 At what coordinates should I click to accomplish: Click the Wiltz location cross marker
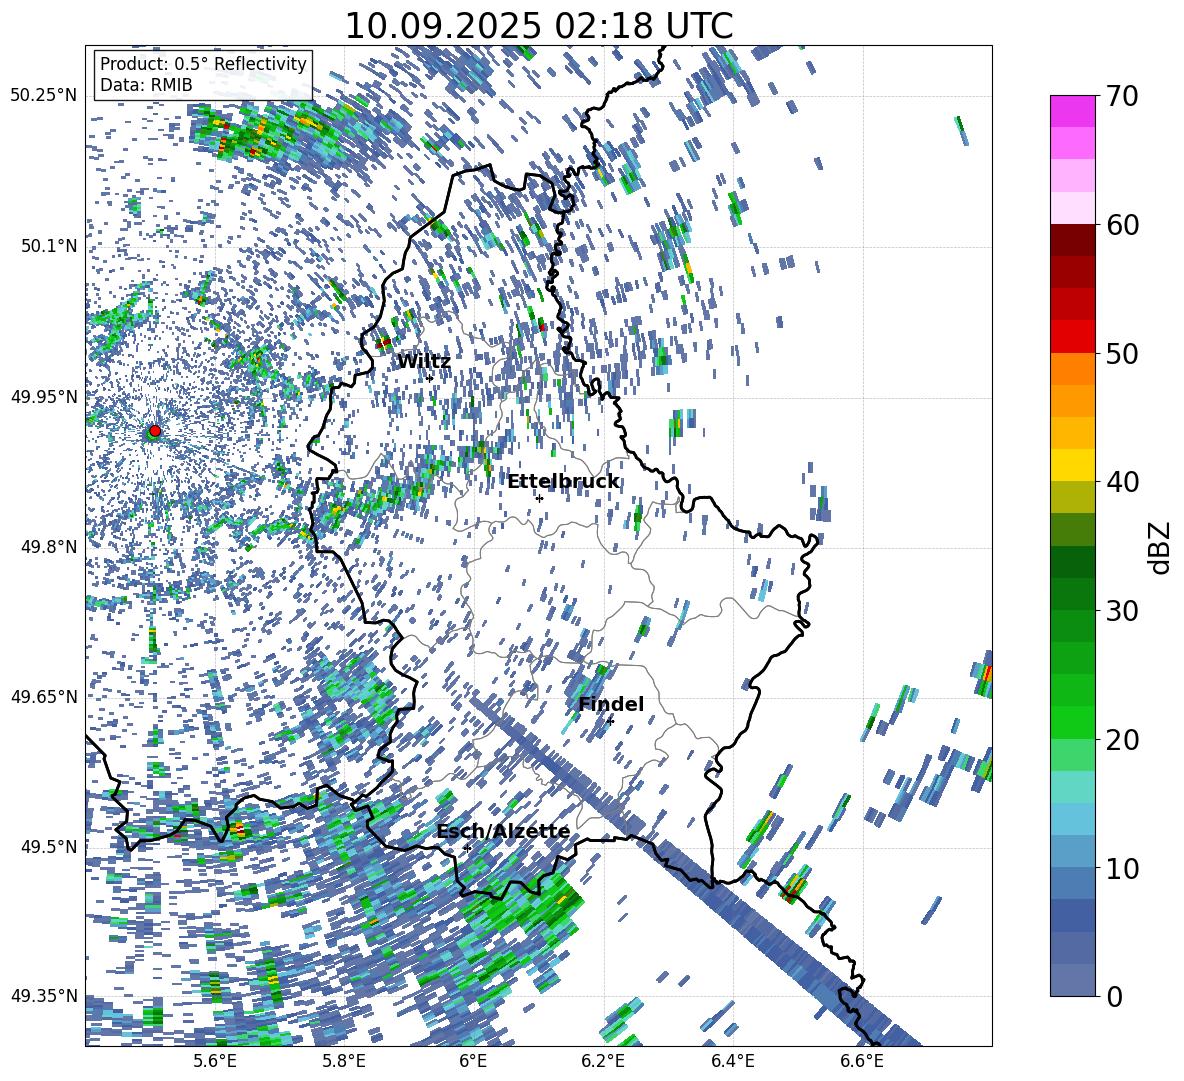click(x=430, y=378)
